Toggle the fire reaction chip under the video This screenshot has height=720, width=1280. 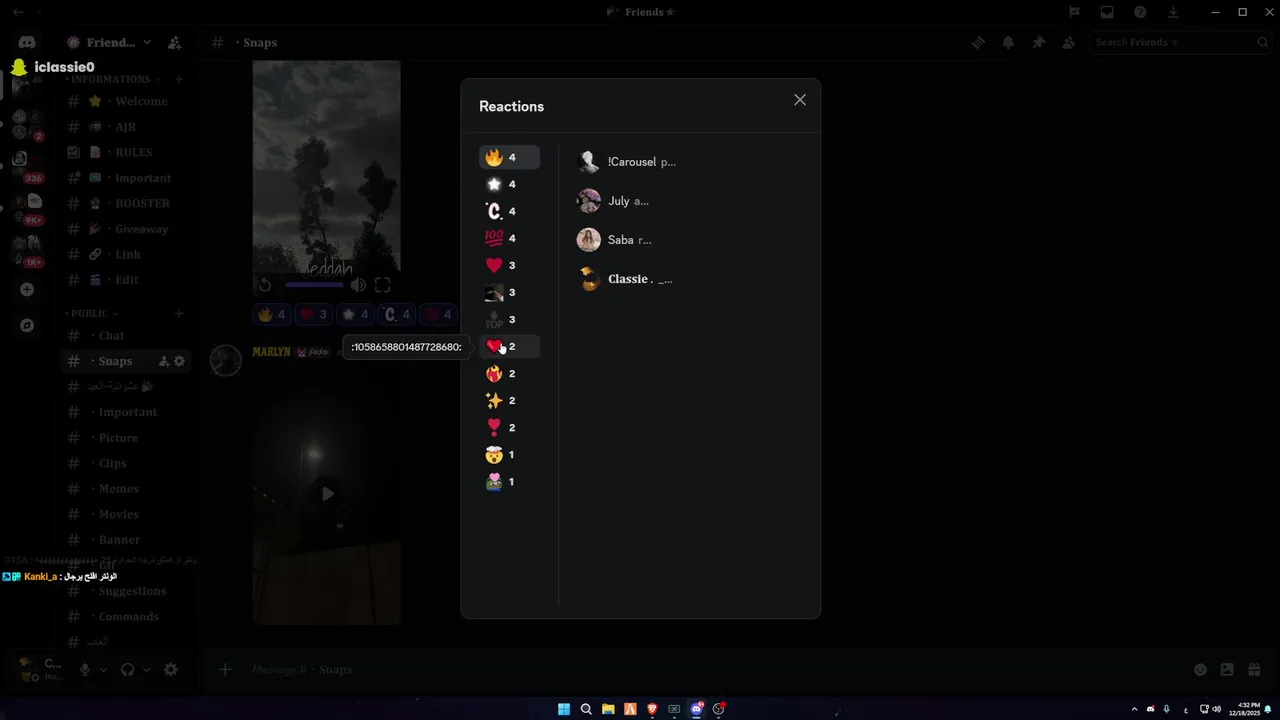coord(272,314)
